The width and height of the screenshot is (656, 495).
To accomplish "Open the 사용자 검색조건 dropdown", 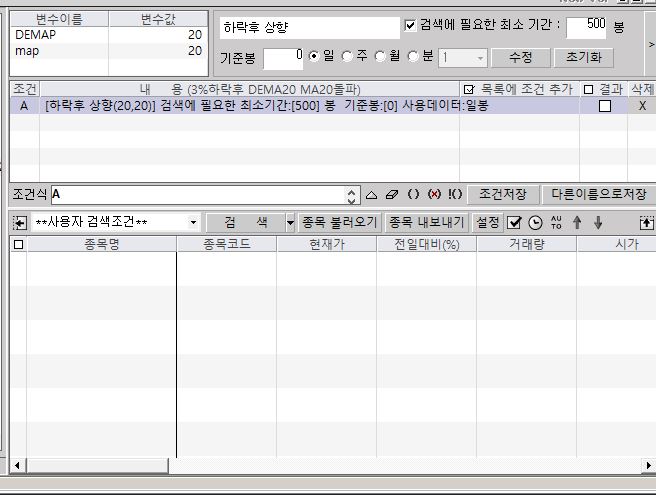I will [193, 222].
